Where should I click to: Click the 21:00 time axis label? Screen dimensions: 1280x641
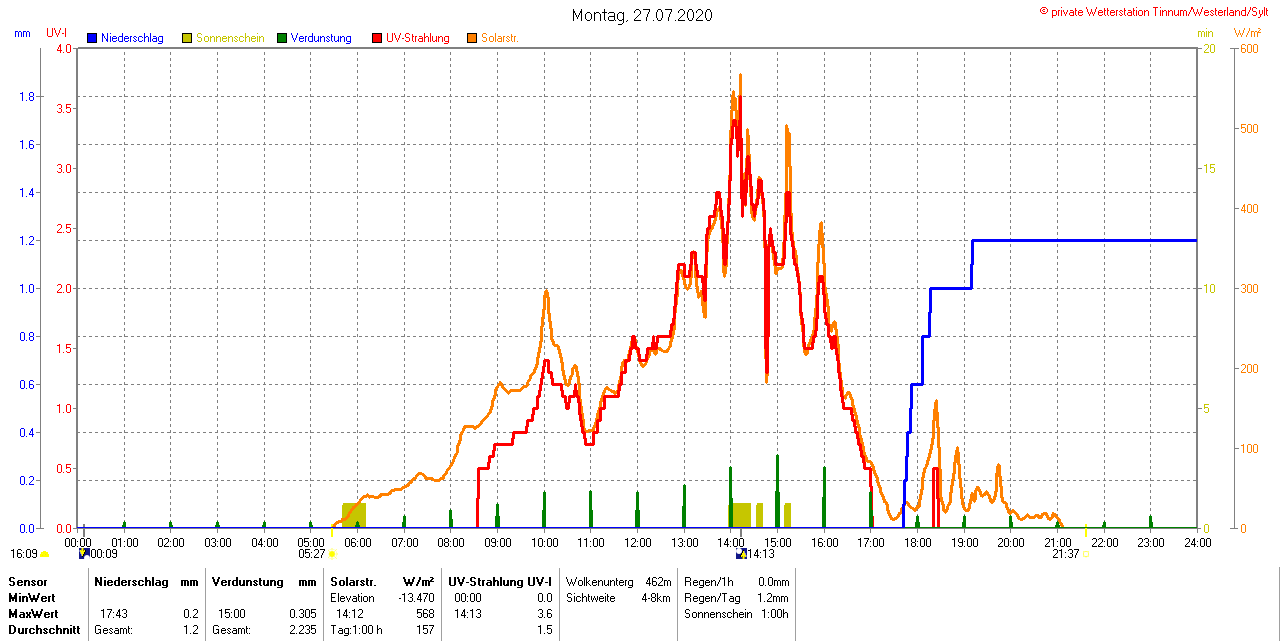coord(1057,542)
